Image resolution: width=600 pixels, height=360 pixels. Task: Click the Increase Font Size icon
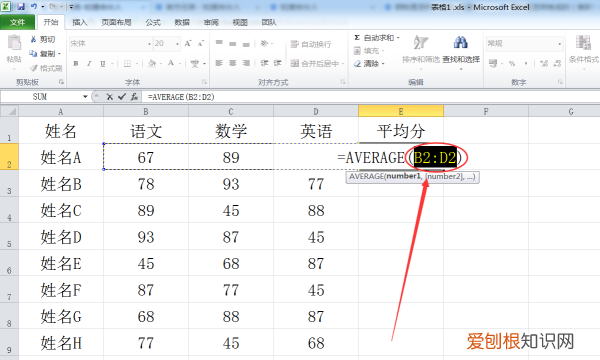click(x=188, y=44)
